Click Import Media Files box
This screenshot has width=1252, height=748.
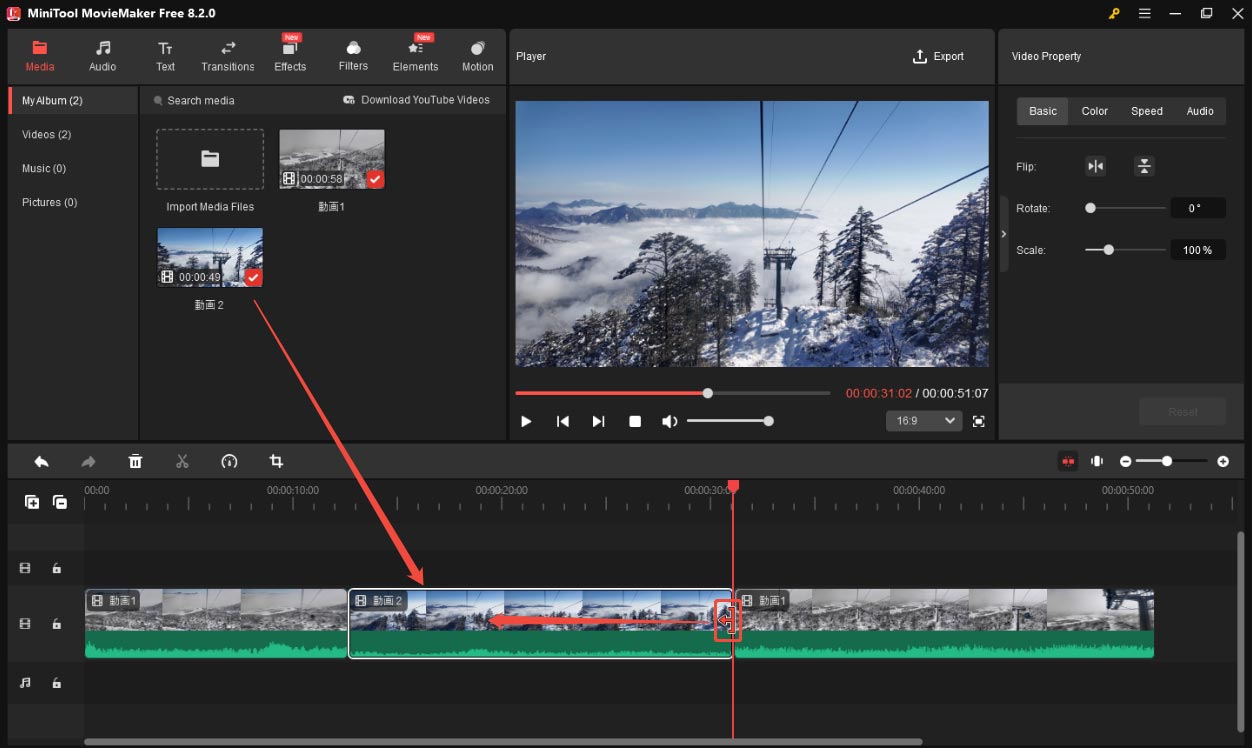coord(210,159)
